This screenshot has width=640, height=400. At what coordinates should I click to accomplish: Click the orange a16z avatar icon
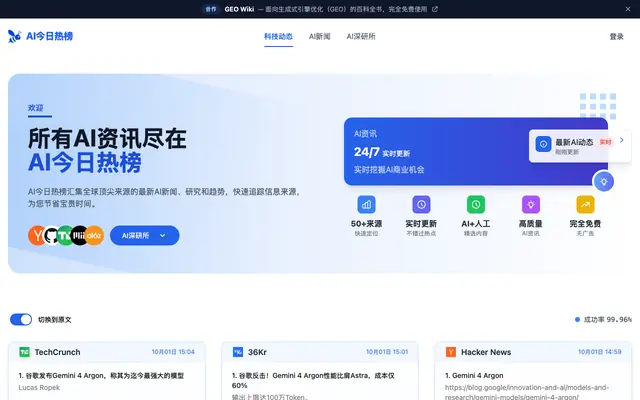tap(94, 236)
